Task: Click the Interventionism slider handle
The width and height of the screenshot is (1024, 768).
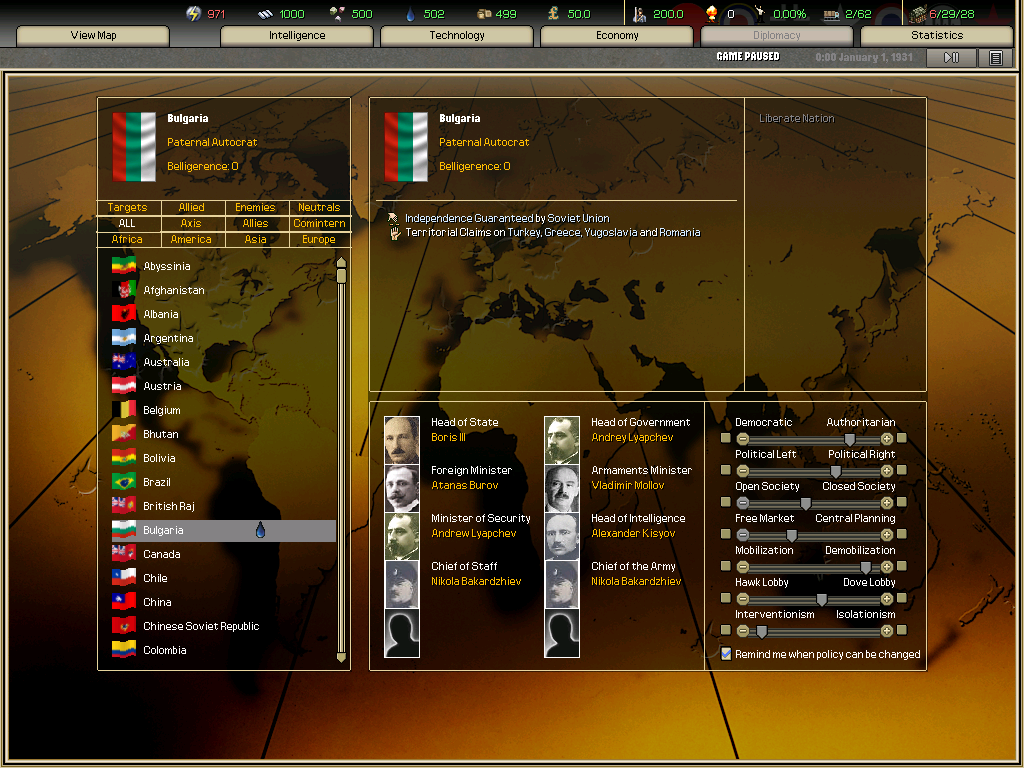Action: point(761,631)
